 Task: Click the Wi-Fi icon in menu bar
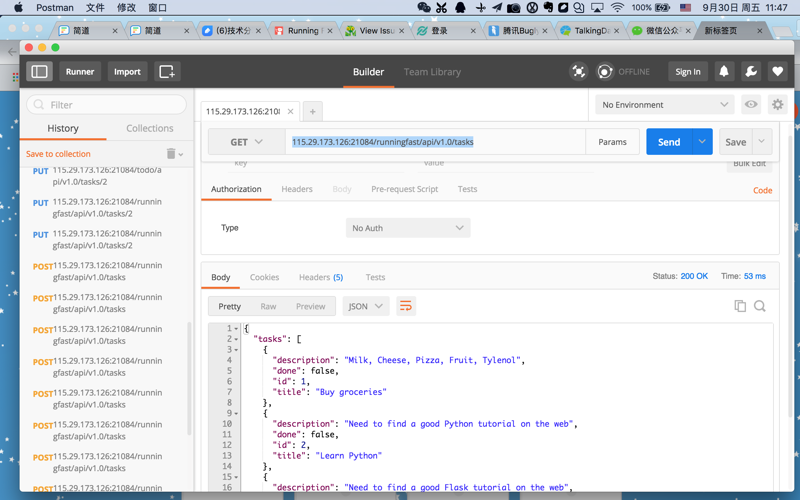tap(617, 7)
